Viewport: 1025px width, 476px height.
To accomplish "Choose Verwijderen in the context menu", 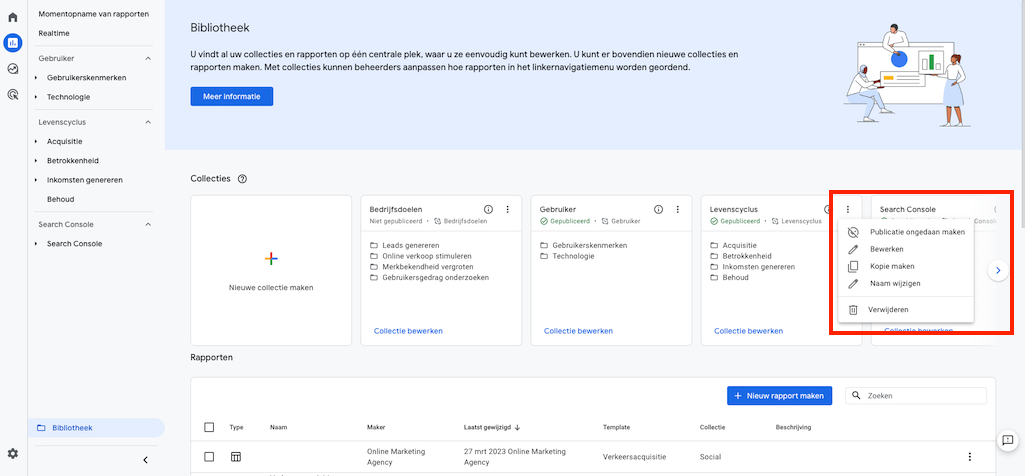I will 888,310.
